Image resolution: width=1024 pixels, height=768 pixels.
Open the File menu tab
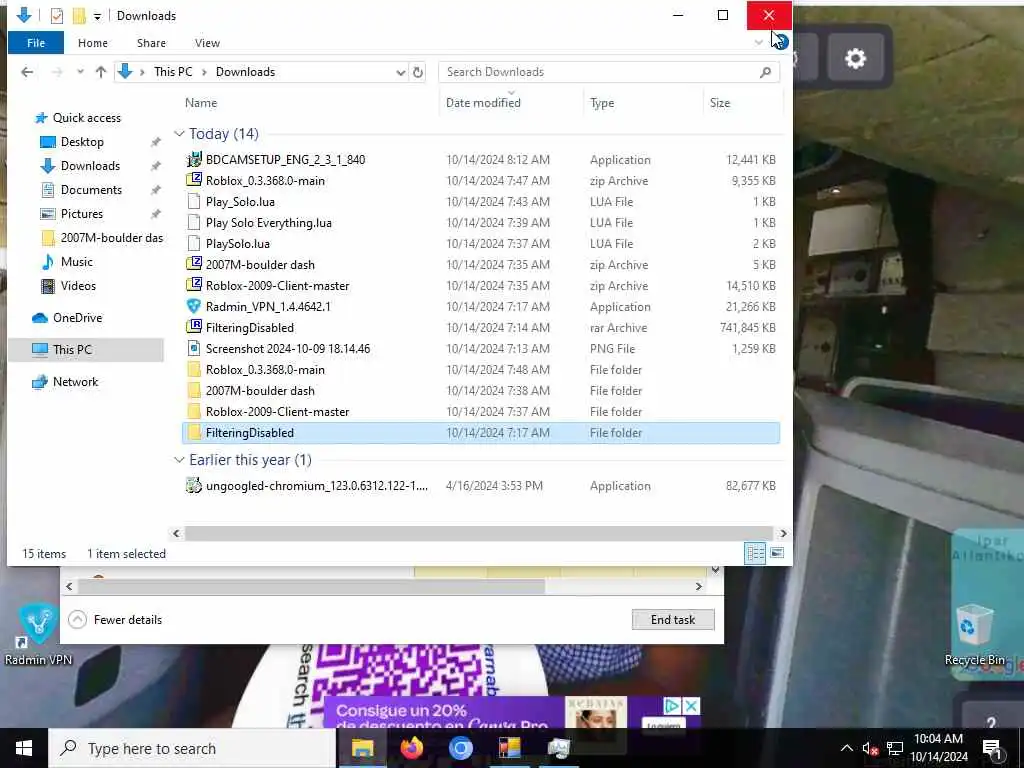point(36,43)
